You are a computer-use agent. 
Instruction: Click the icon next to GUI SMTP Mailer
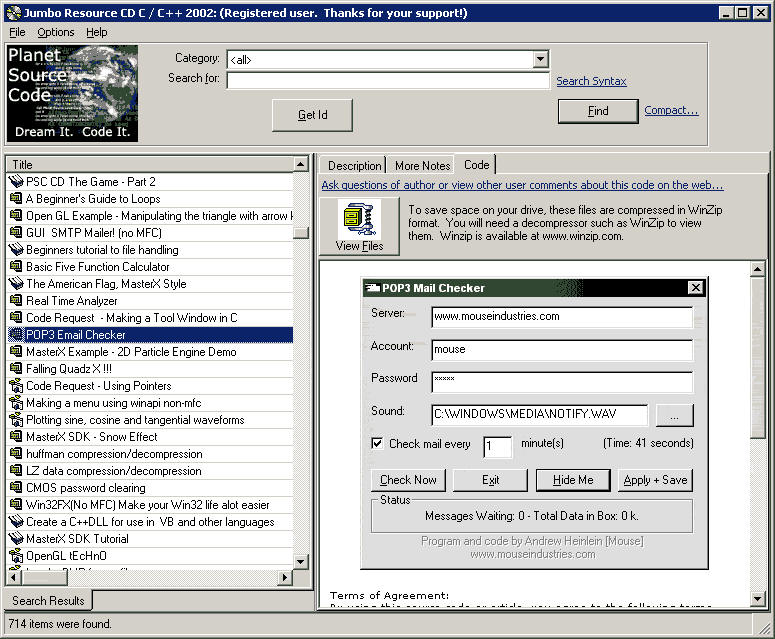pos(16,232)
